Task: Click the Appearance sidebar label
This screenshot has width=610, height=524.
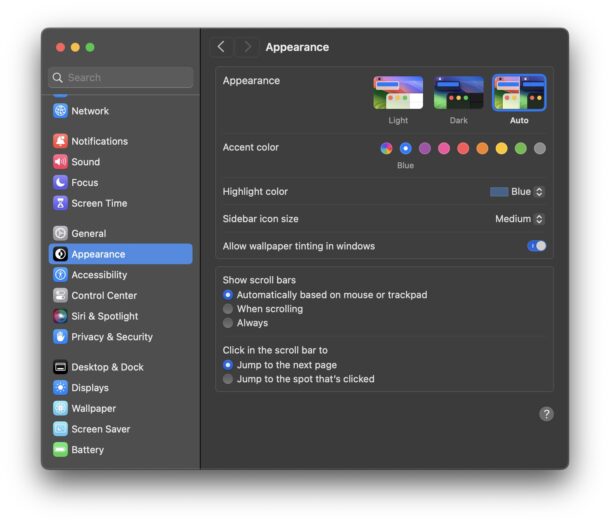Action: pos(98,254)
